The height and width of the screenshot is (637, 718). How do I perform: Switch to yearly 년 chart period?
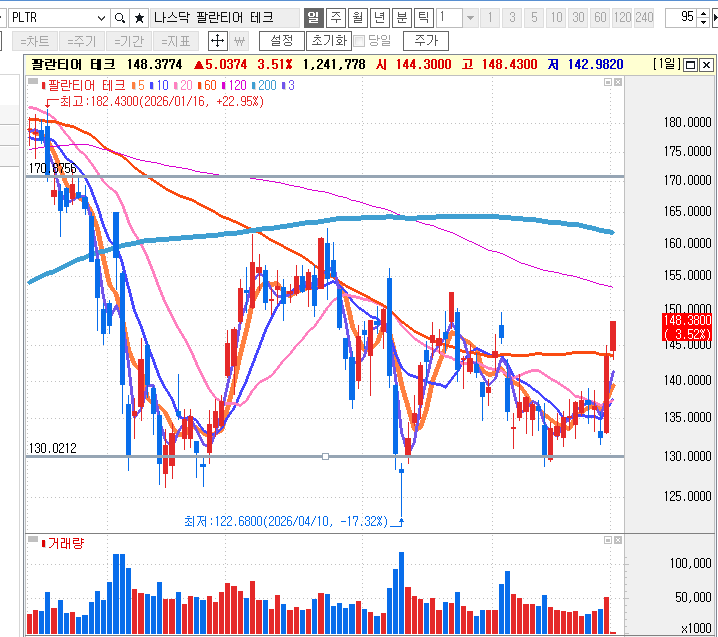coord(380,18)
